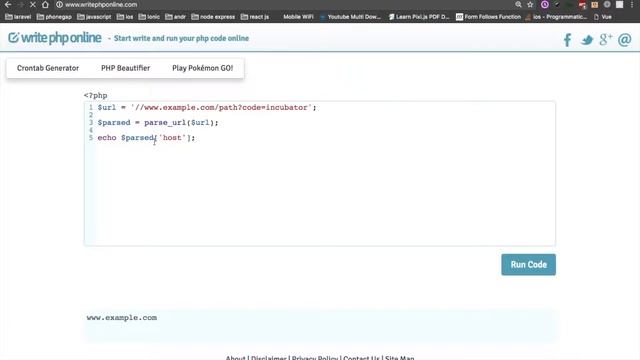This screenshot has width=640, height=360.
Task: Open Chrome's three-dot menu
Action: tap(632, 4)
